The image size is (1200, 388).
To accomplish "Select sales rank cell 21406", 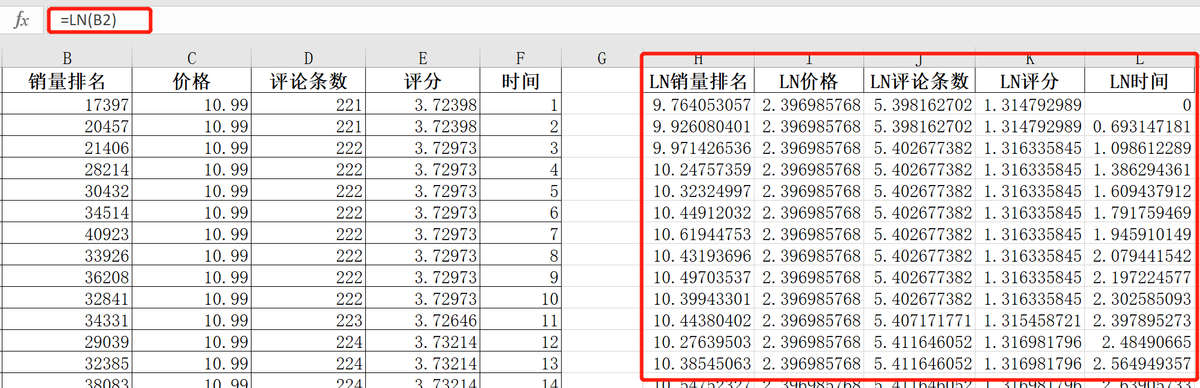I will coord(66,148).
